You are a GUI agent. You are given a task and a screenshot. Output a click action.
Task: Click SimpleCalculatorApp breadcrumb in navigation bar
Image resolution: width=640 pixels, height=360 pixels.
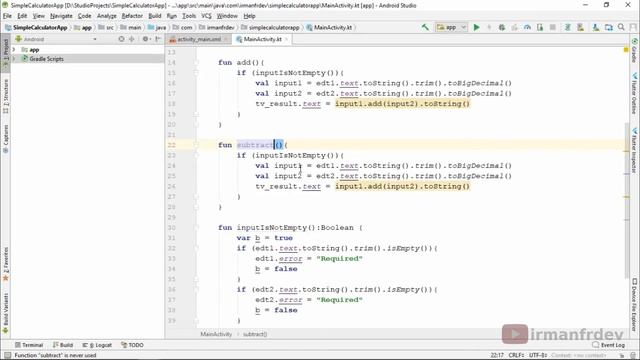pos(36,27)
